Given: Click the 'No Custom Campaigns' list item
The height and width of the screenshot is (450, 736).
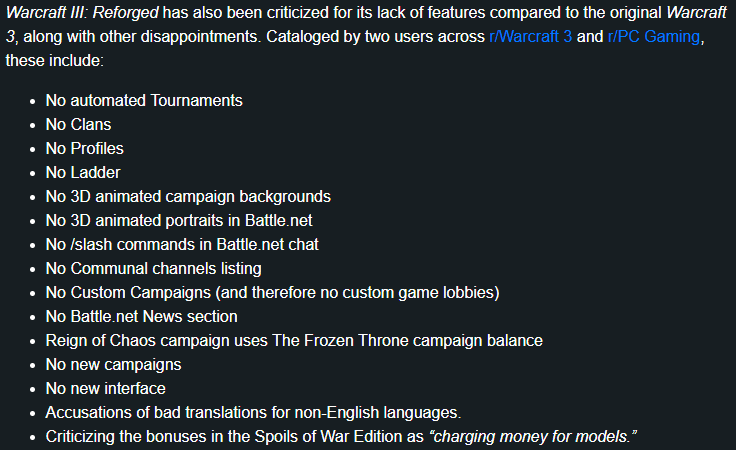Looking at the screenshot, I should click(273, 292).
